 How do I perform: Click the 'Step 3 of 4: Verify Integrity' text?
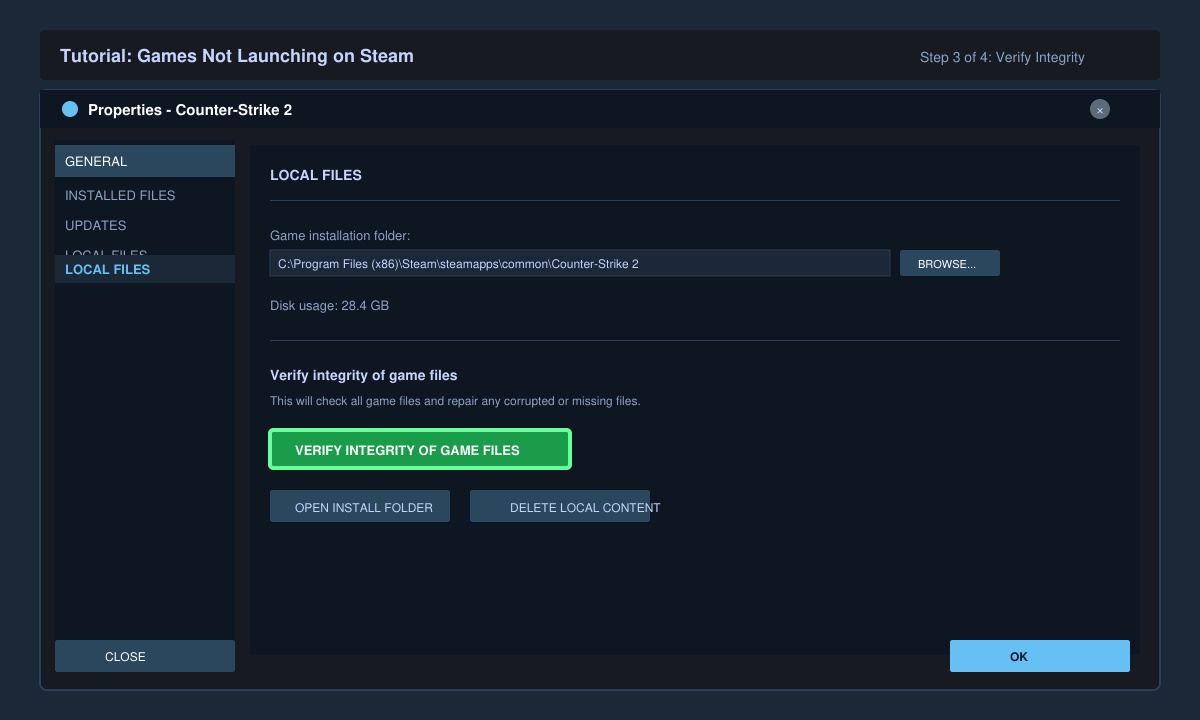[1002, 57]
